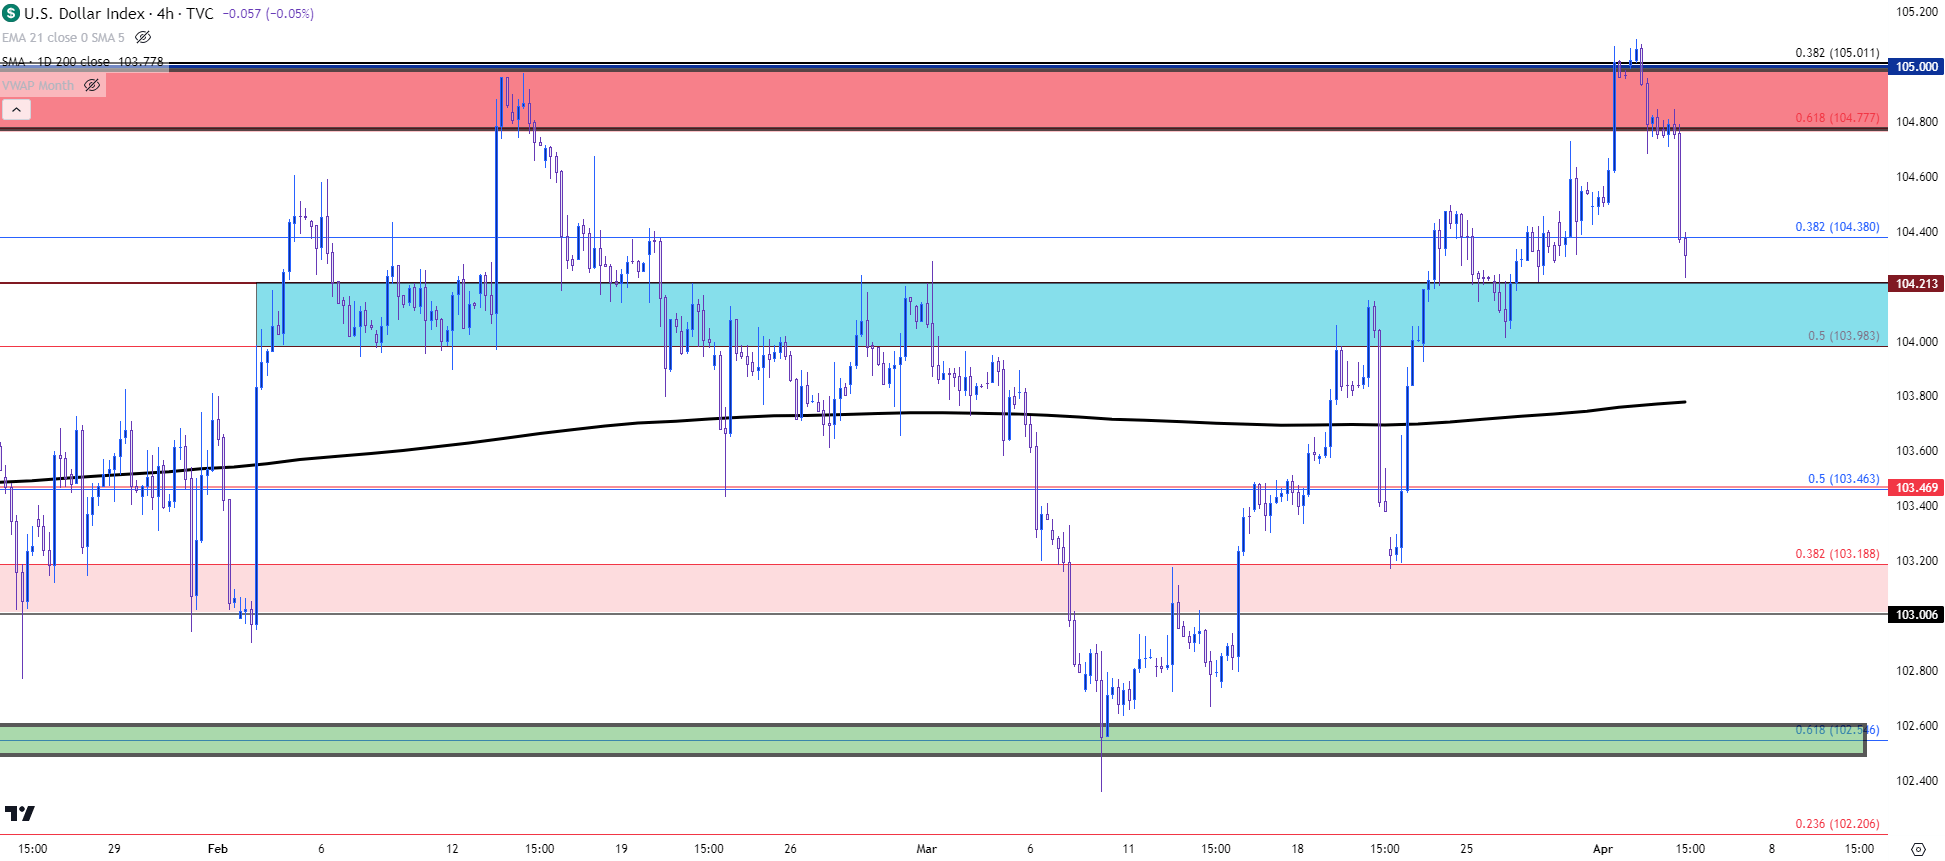Select the green support zone rectangle

tap(932, 740)
